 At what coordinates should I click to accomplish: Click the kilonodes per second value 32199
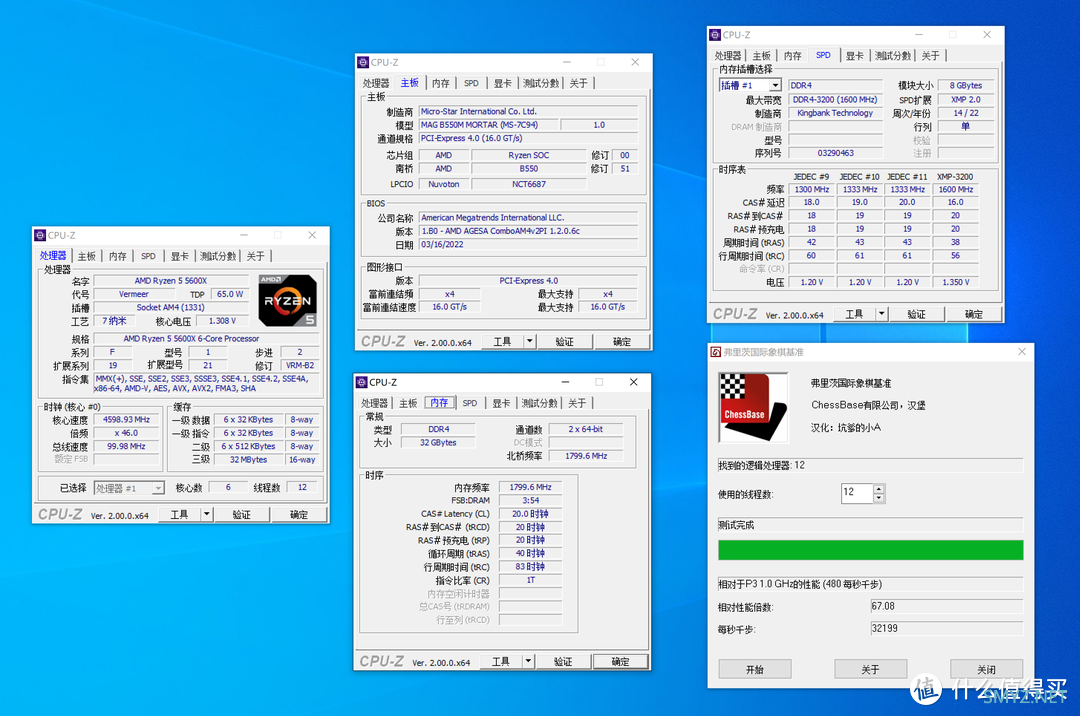pos(946,629)
